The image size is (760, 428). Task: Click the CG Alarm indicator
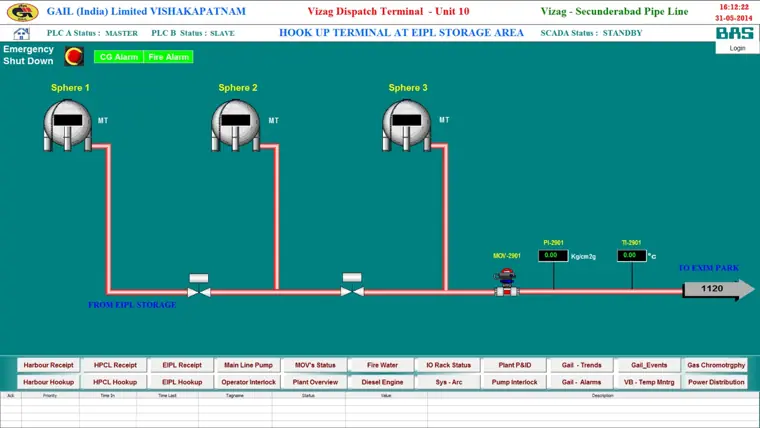[119, 57]
